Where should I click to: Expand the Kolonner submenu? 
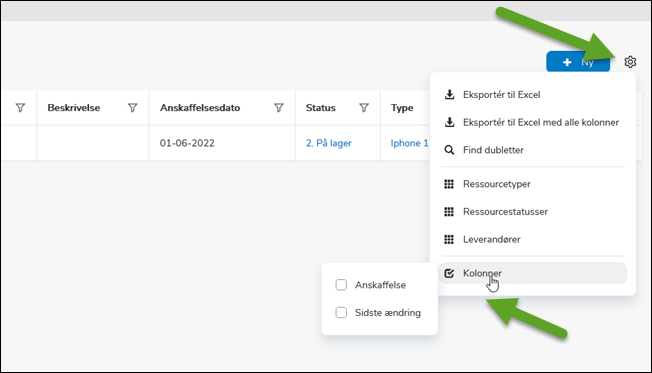pos(533,273)
